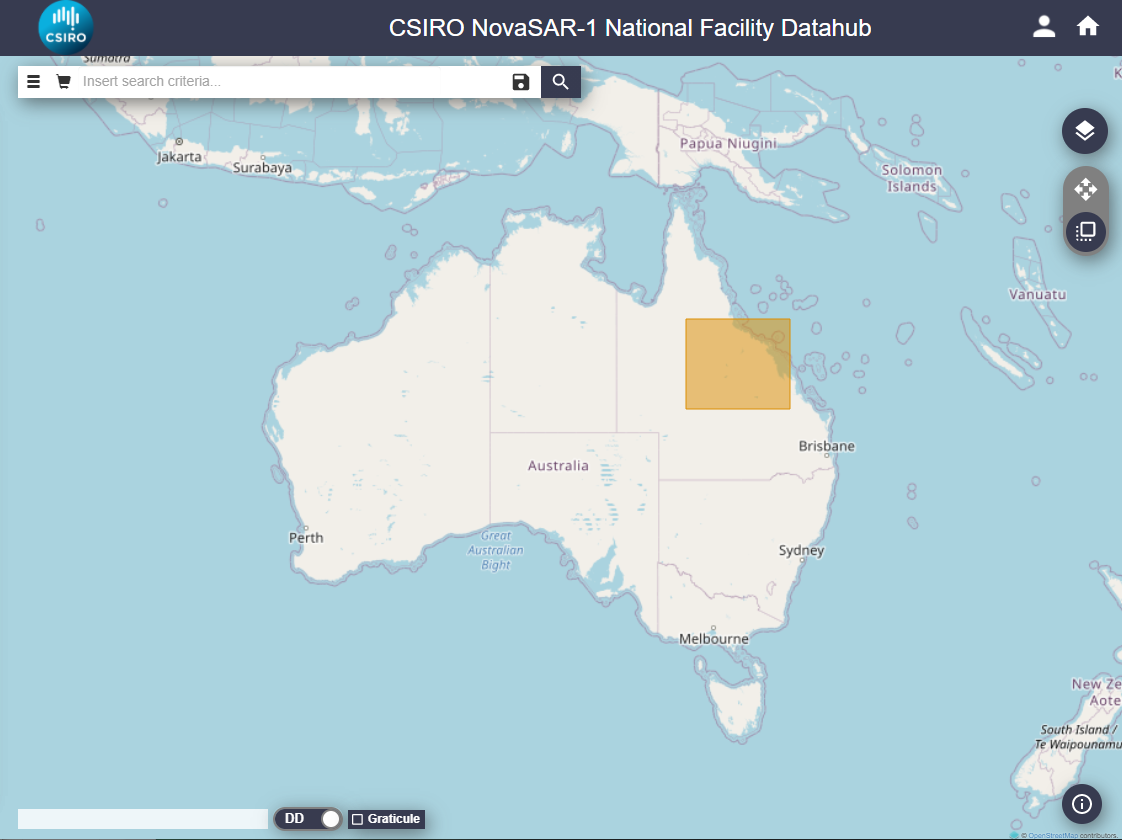This screenshot has height=840, width=1122.
Task: Click the orange selected area rectangle
Action: (x=738, y=364)
